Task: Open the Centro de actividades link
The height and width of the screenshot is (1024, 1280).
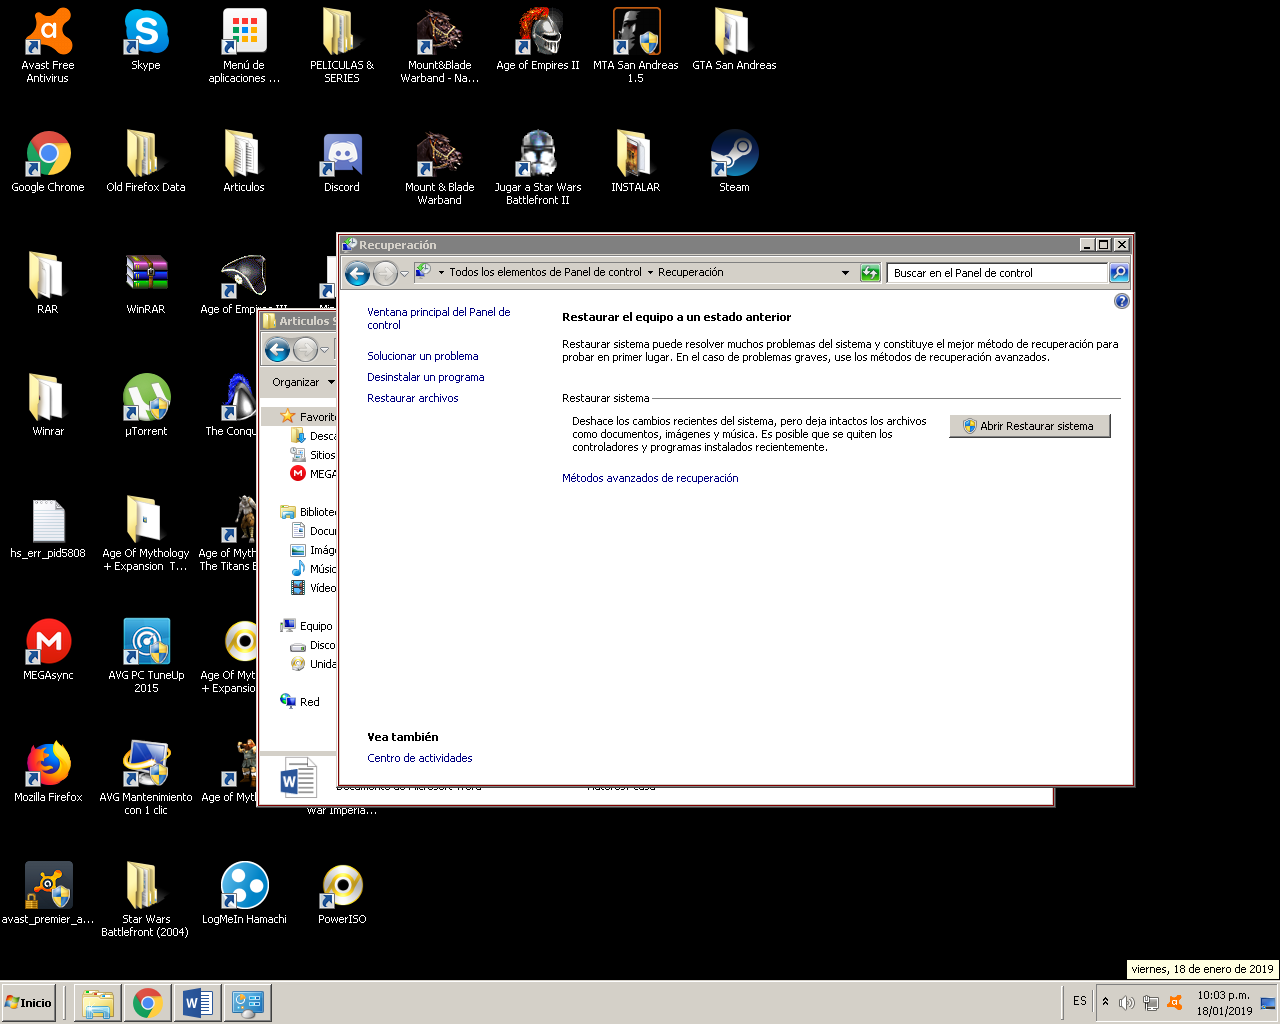Action: point(419,758)
